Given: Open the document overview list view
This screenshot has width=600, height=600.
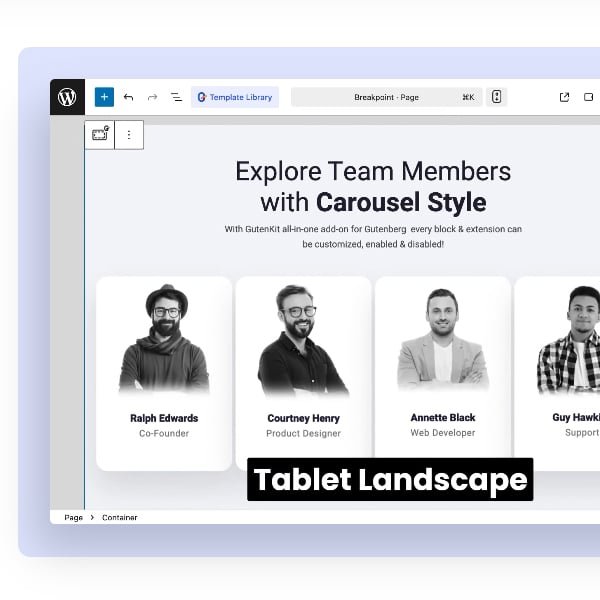Looking at the screenshot, I should click(176, 97).
